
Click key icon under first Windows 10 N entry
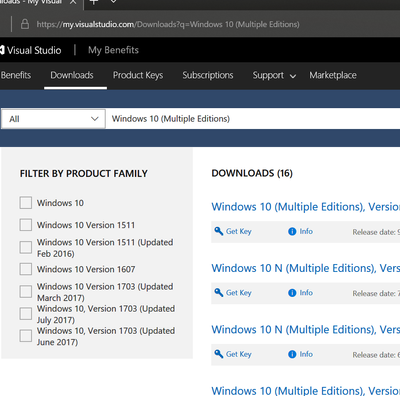(219, 292)
